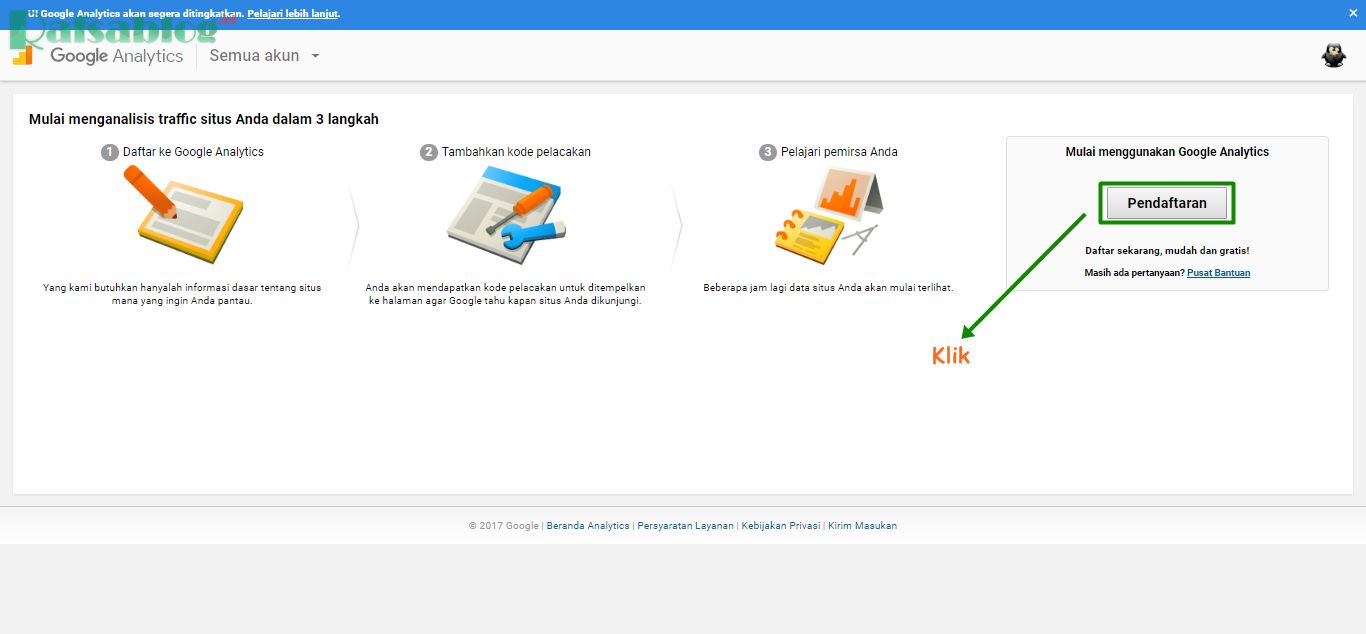Click the 'Daftar sekarang, mudah dan gratis!' text

click(x=1167, y=251)
